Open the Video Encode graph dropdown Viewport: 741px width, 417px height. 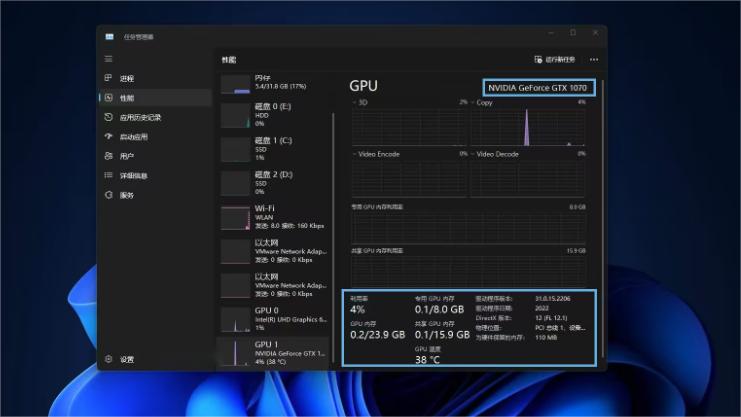tap(376, 154)
